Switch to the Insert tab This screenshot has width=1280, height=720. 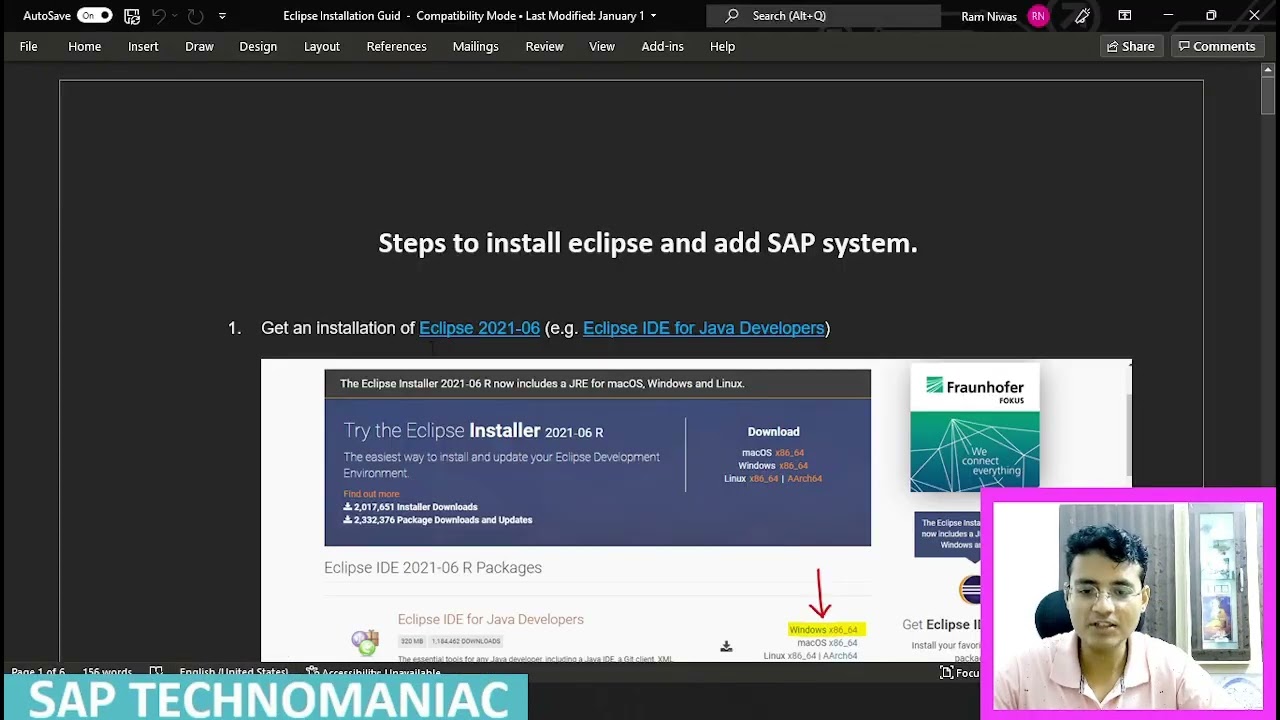(143, 46)
